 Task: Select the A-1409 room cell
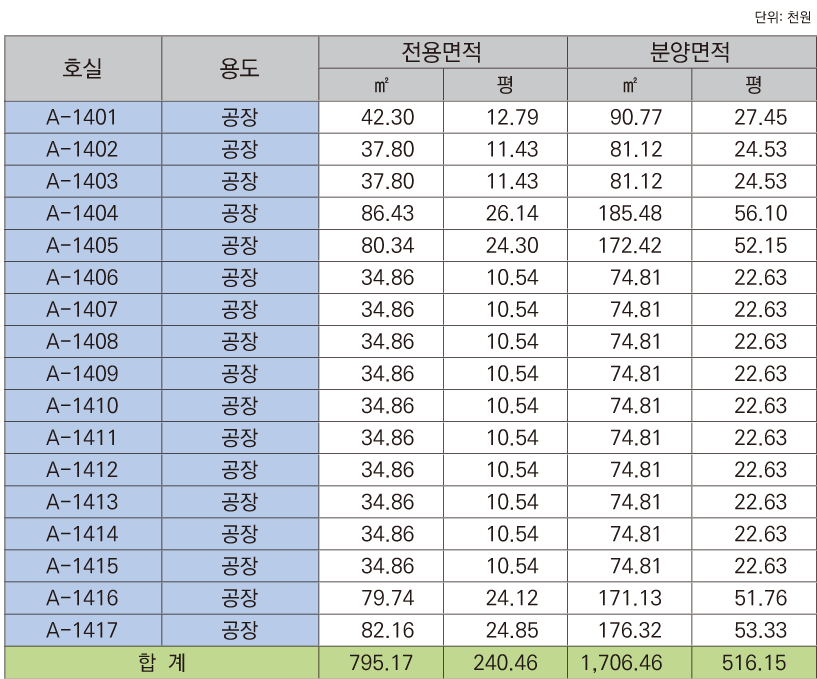tap(82, 374)
